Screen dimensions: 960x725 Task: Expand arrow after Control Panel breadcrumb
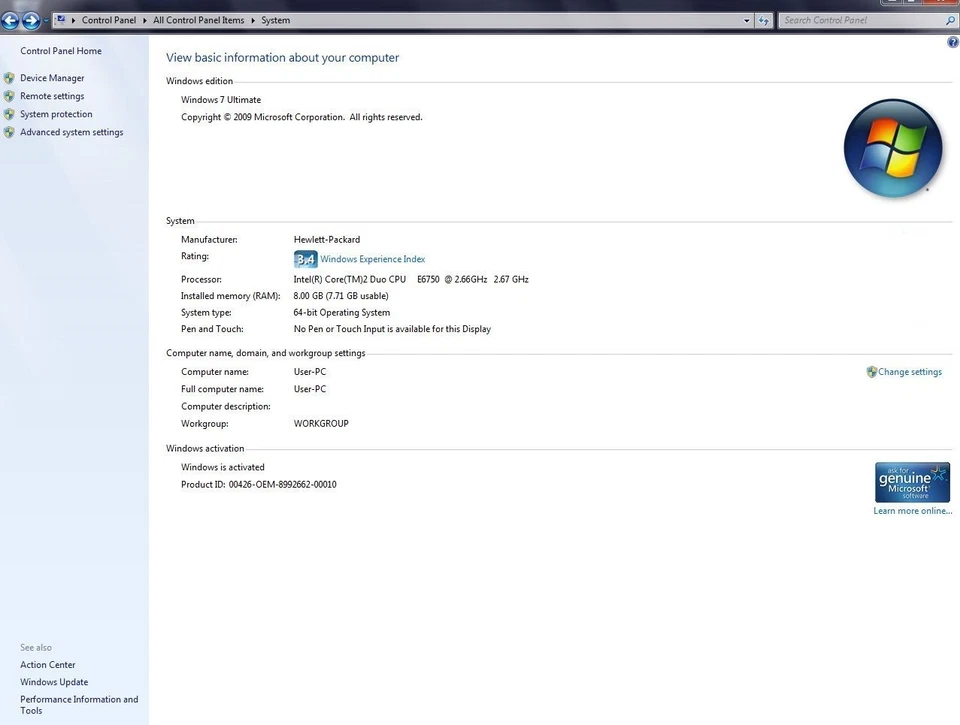[145, 20]
